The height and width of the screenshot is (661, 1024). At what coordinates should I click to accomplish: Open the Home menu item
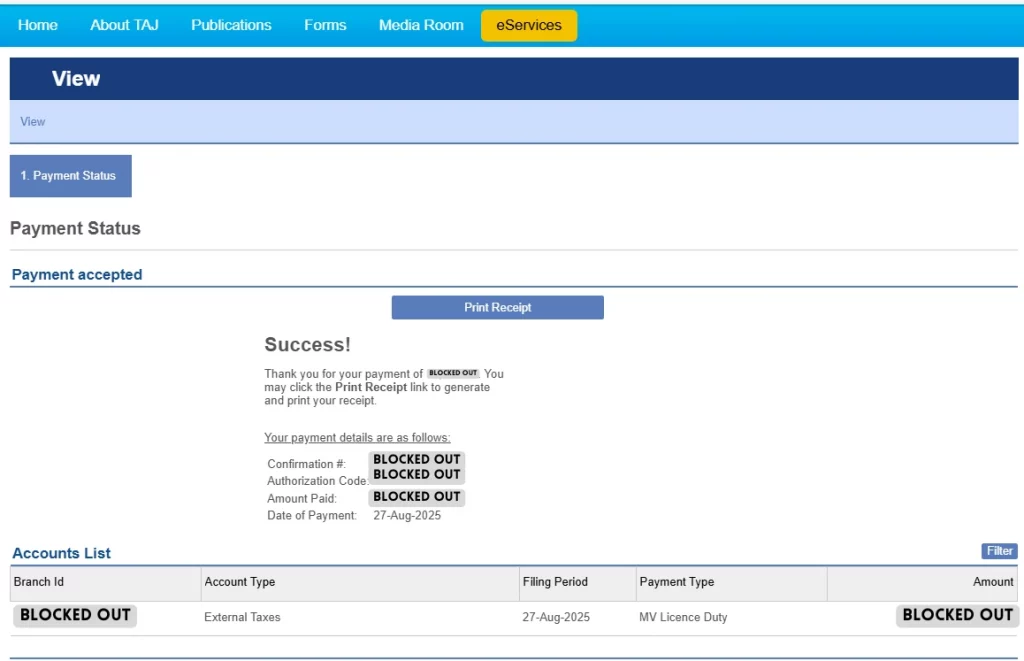[x=38, y=25]
